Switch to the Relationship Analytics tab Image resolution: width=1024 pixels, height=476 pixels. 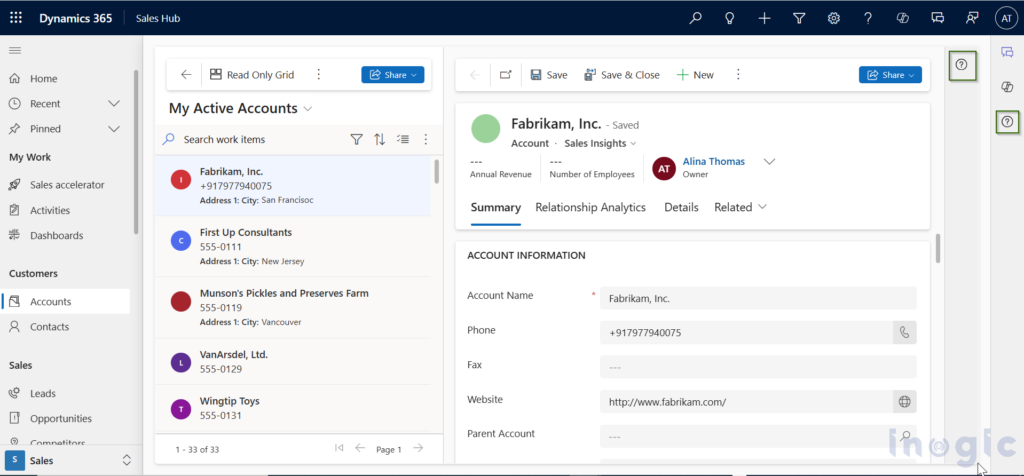pyautogui.click(x=590, y=207)
